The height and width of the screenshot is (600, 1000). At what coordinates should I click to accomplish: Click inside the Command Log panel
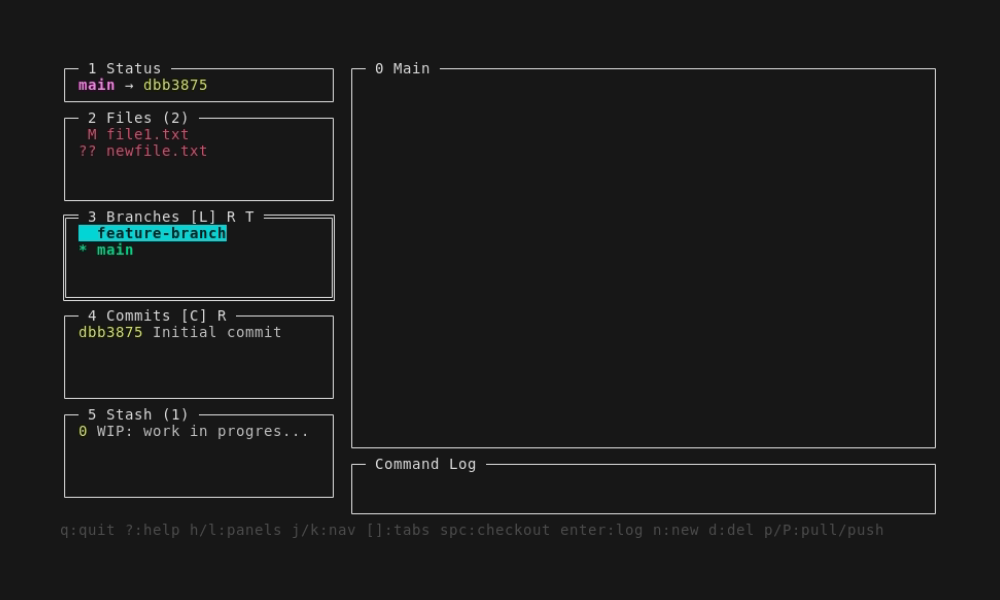click(643, 492)
